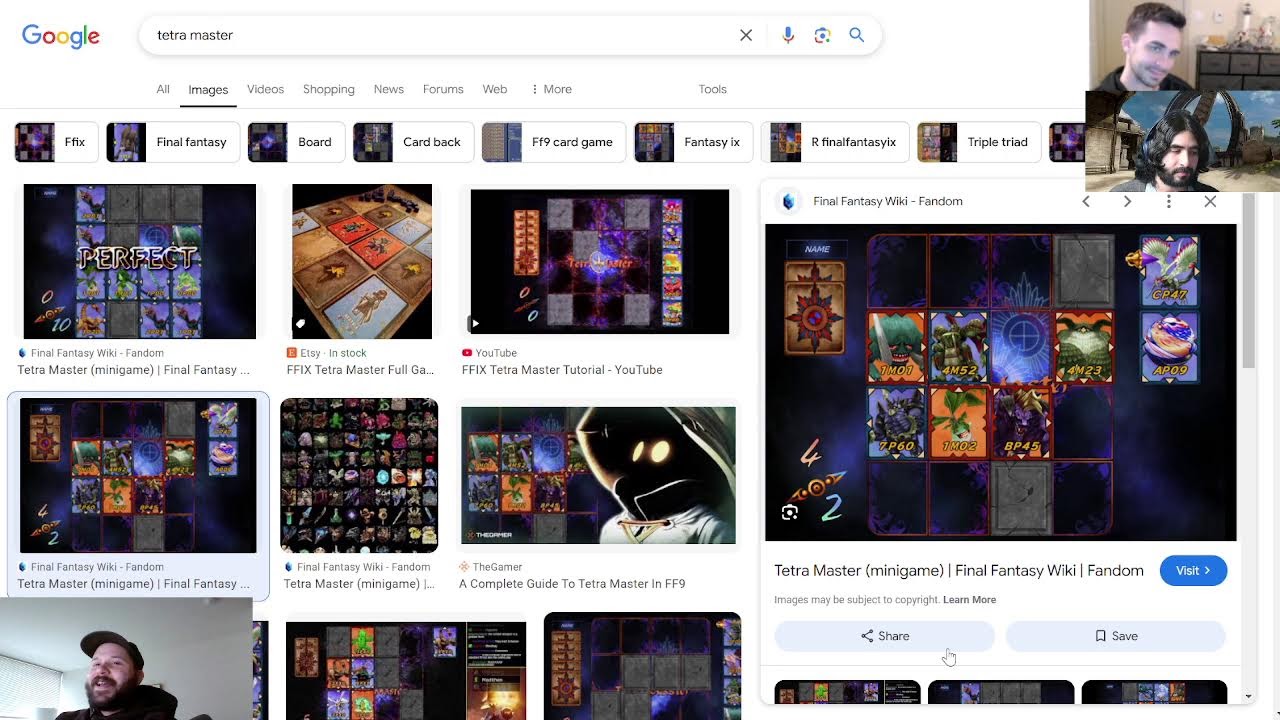
Task: Open the Tools options
Action: (713, 89)
